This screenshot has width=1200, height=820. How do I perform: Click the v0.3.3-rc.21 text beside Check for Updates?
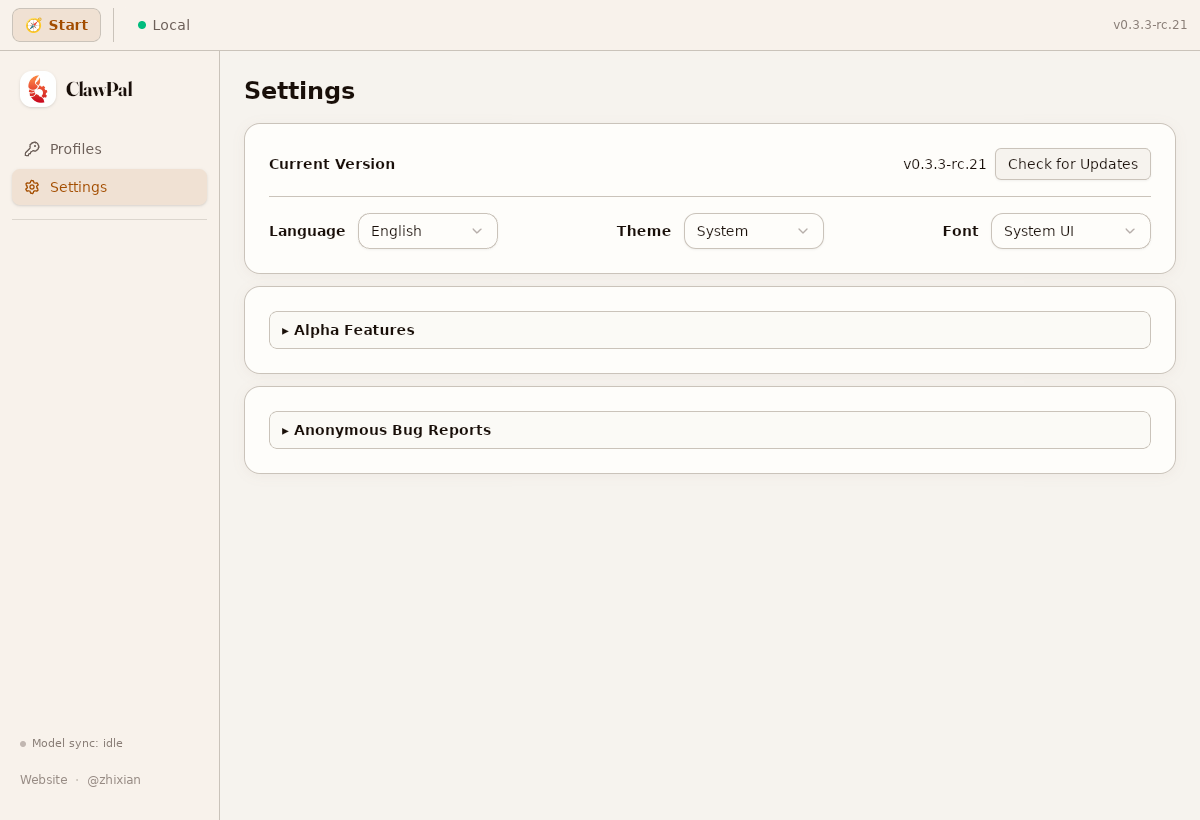pyautogui.click(x=945, y=164)
